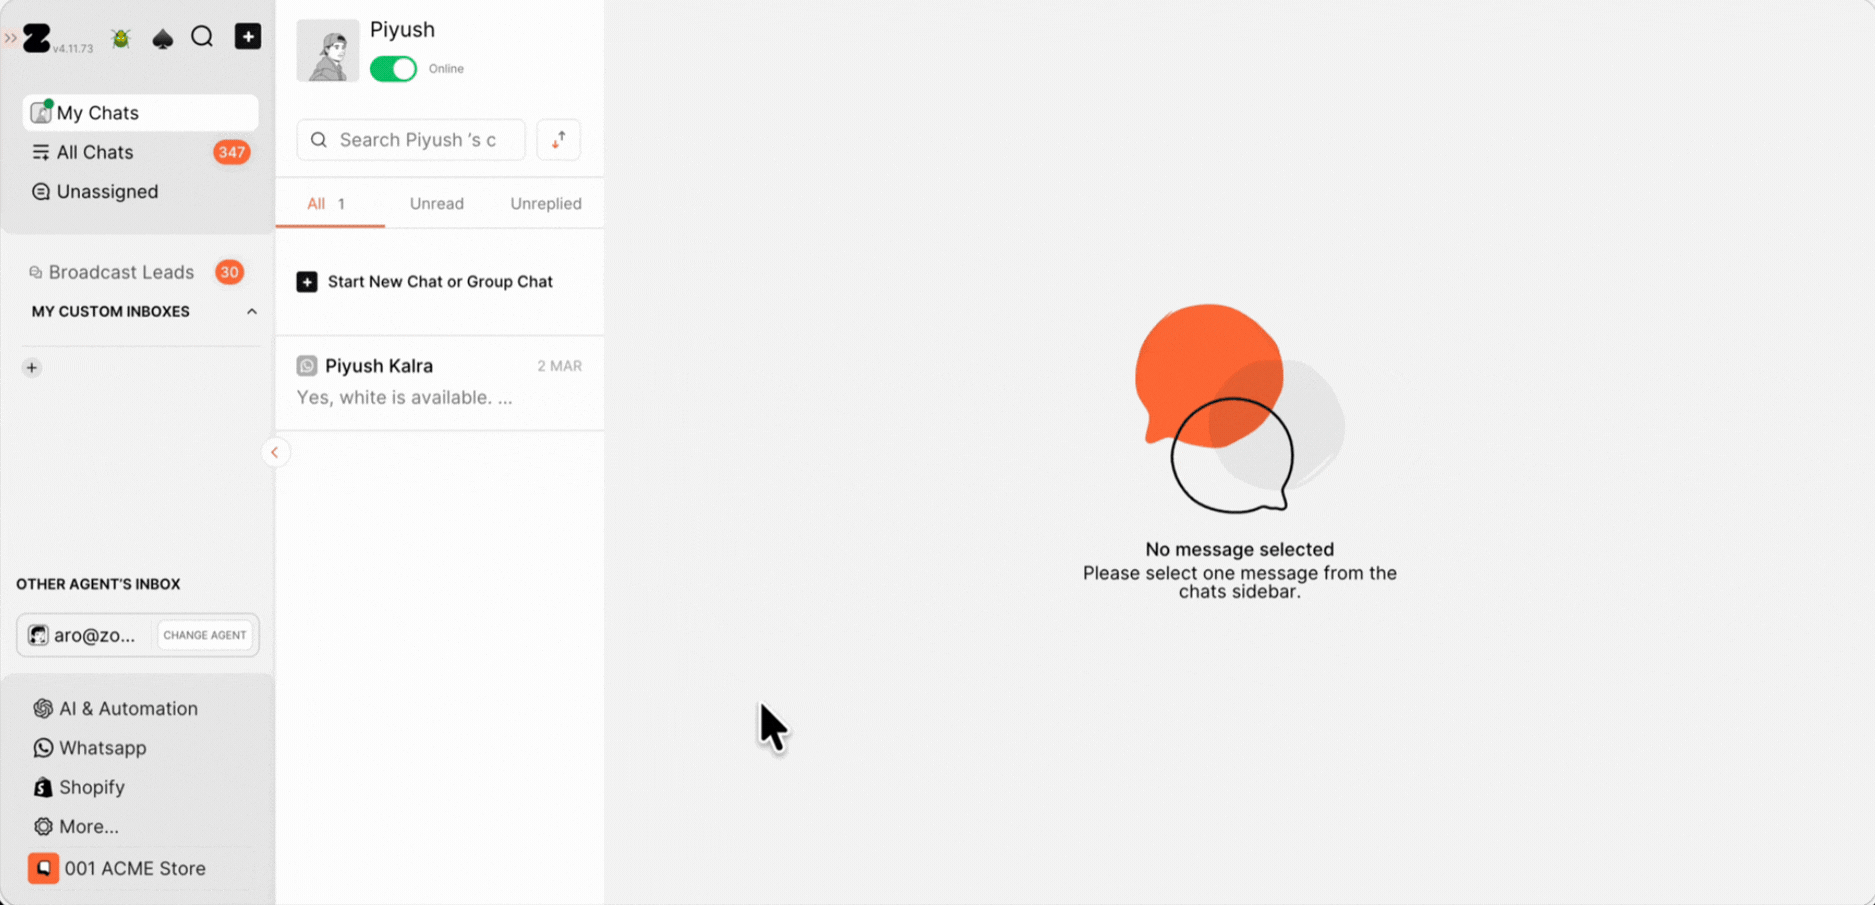Open the More... menu

76,827
